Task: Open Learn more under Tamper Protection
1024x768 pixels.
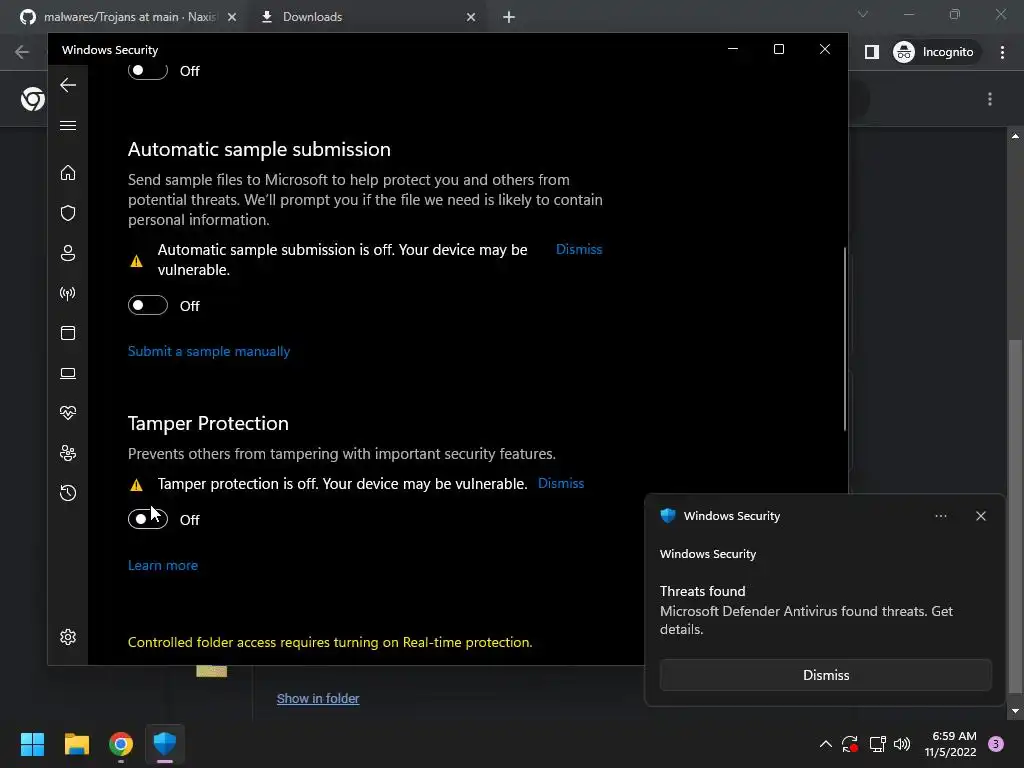Action: 163,566
